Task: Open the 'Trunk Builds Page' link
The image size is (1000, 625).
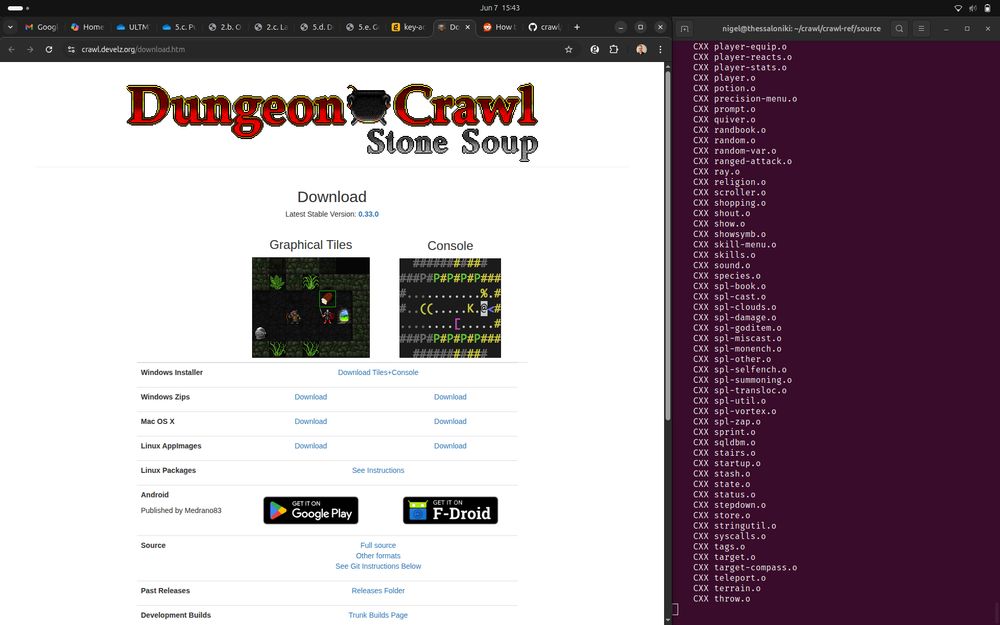Action: tap(378, 615)
